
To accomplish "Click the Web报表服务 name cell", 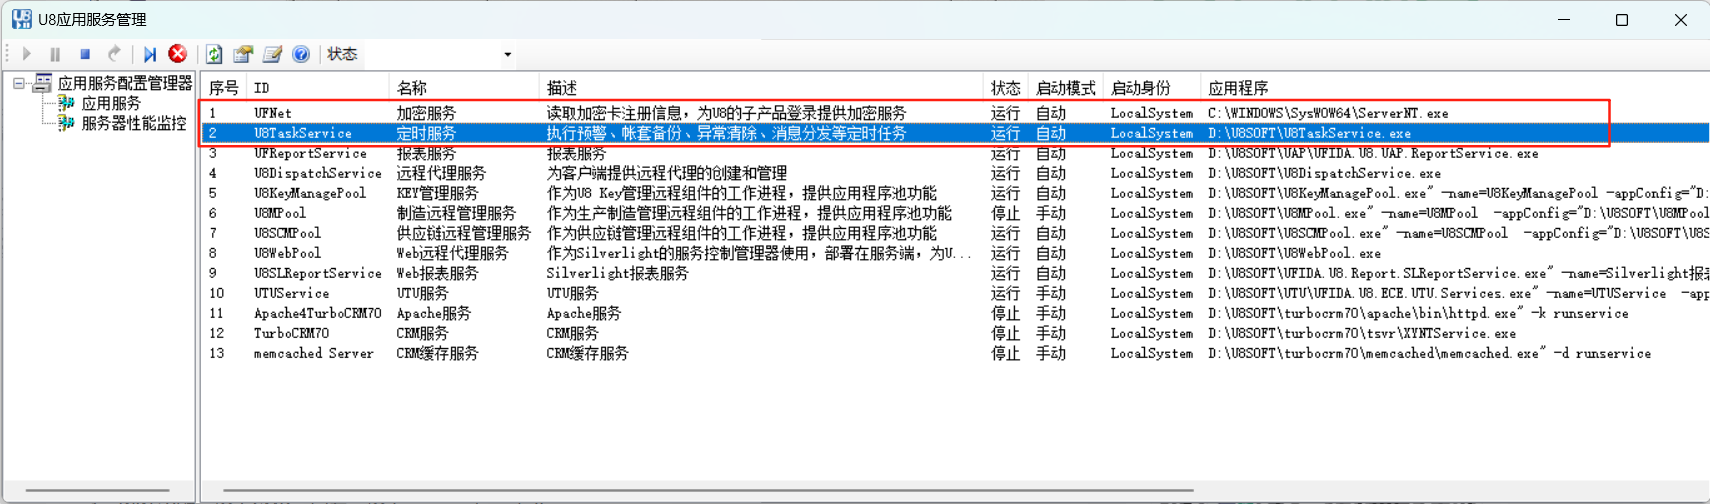I will [x=437, y=273].
